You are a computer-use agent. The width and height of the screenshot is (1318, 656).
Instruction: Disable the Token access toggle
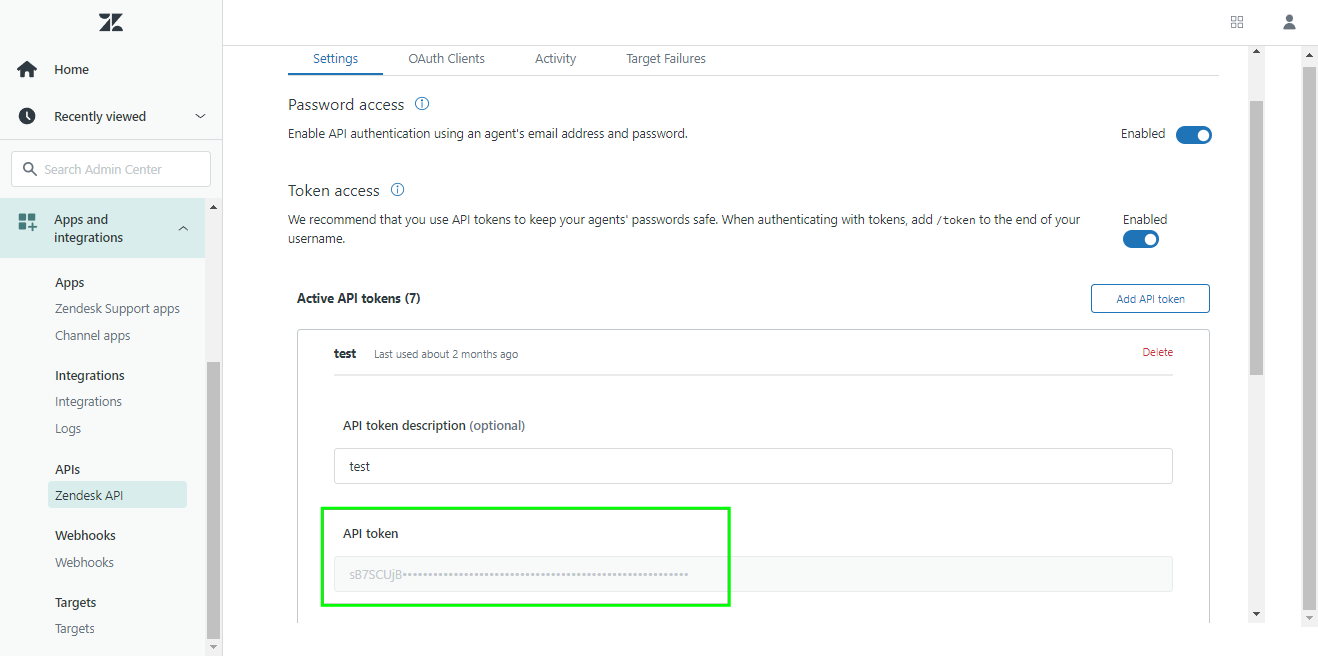click(x=1141, y=239)
